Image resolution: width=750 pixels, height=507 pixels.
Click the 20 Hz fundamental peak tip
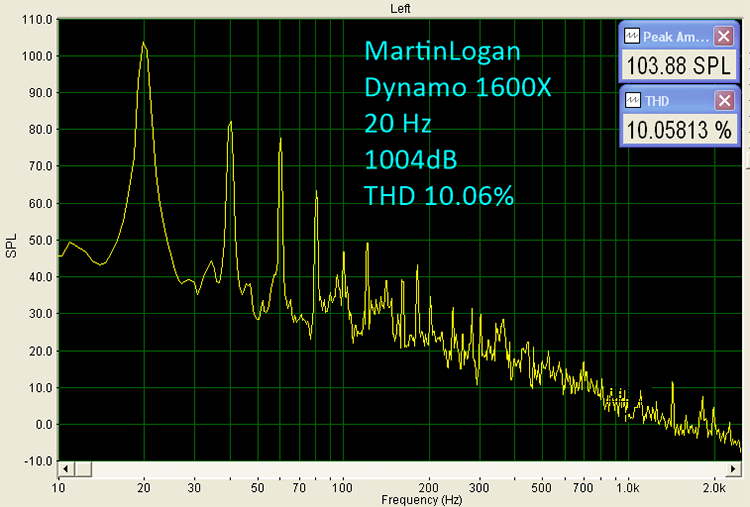coord(144,43)
